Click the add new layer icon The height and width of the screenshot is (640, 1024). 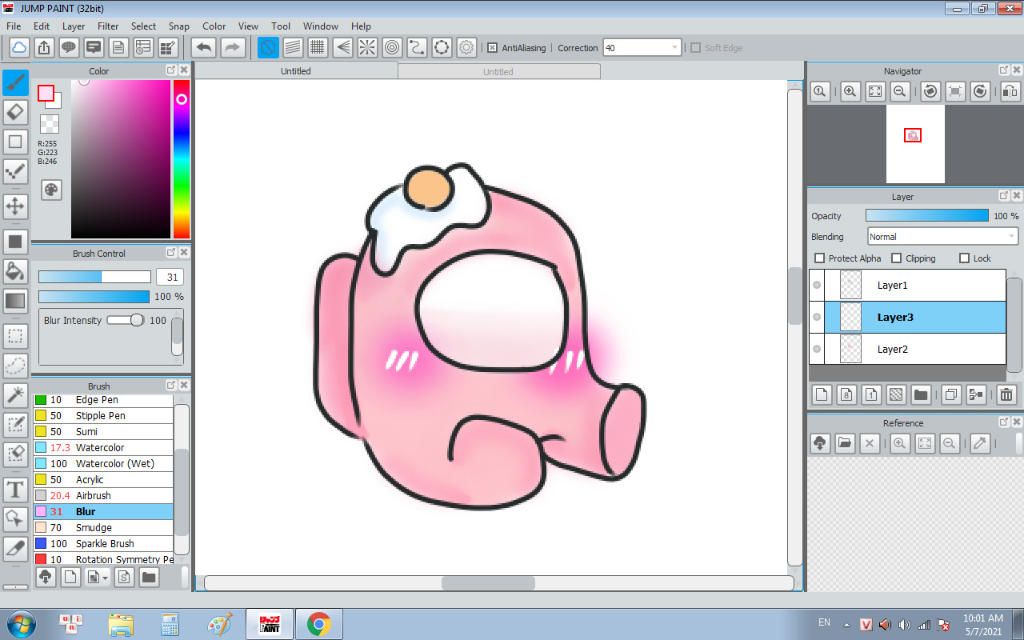pos(822,394)
